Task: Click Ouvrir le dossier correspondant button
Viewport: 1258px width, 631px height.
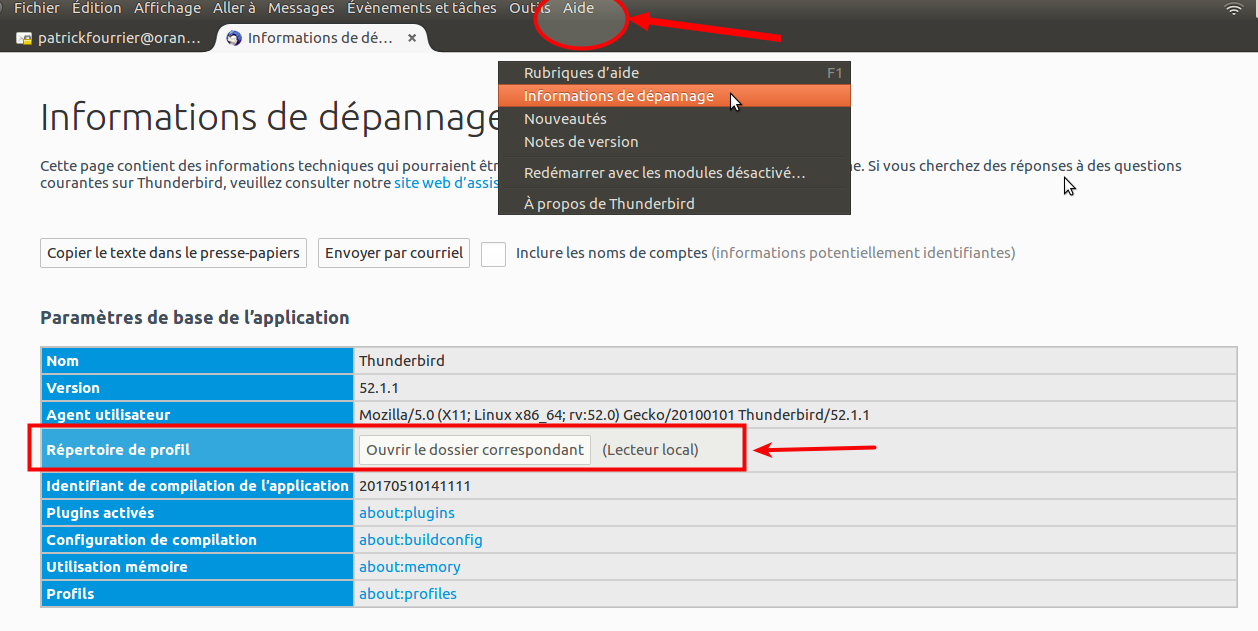Action: pyautogui.click(x=475, y=450)
